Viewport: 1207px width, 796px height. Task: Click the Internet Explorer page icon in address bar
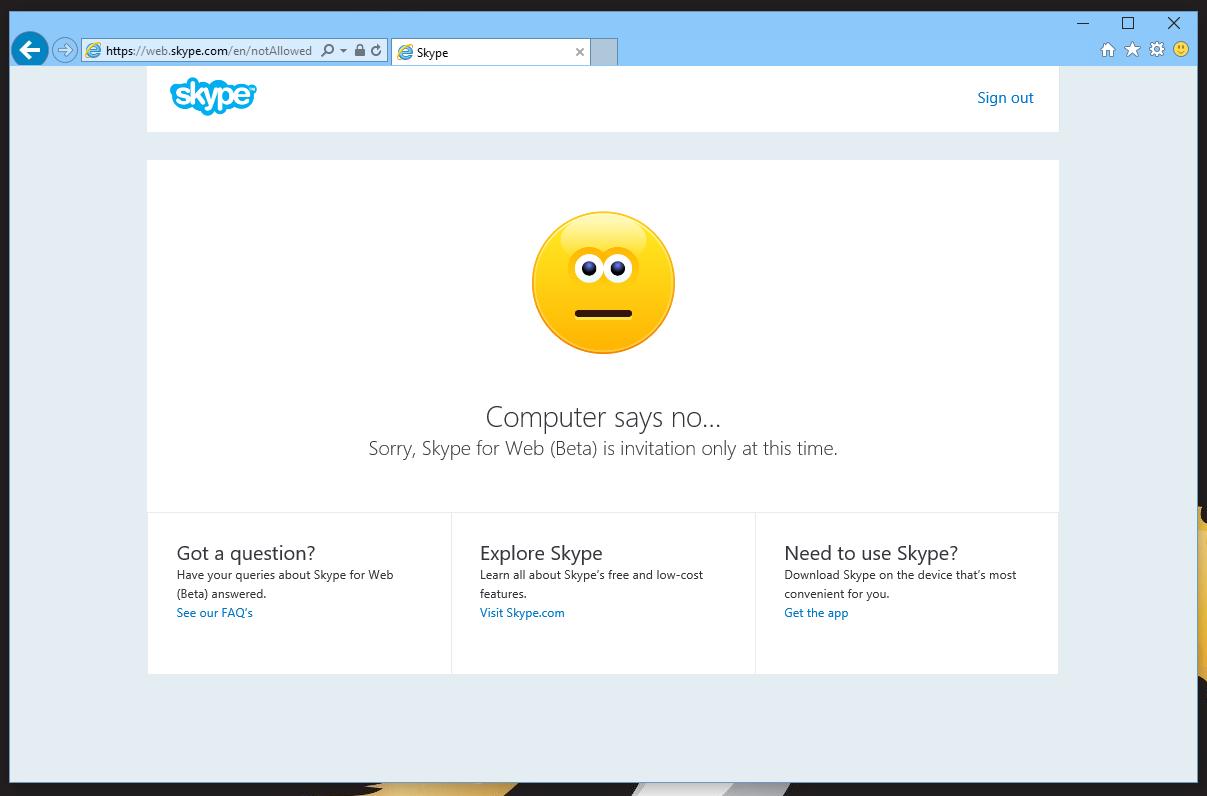93,50
